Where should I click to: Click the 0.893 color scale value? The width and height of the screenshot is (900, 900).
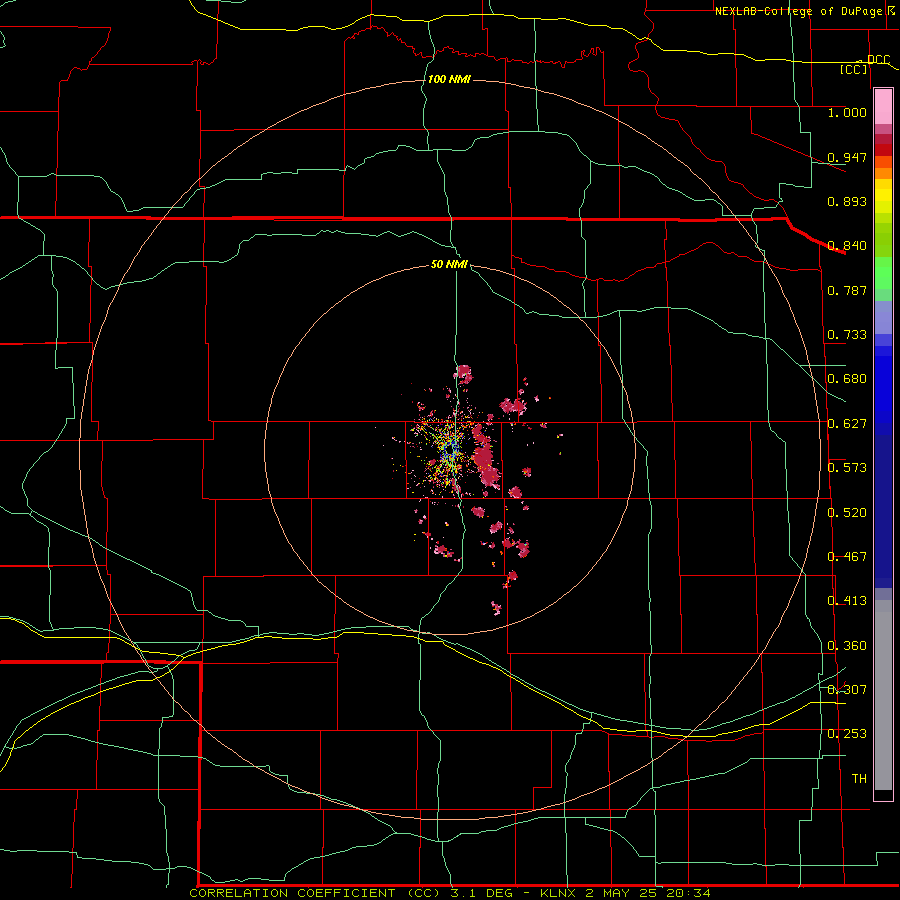(847, 201)
